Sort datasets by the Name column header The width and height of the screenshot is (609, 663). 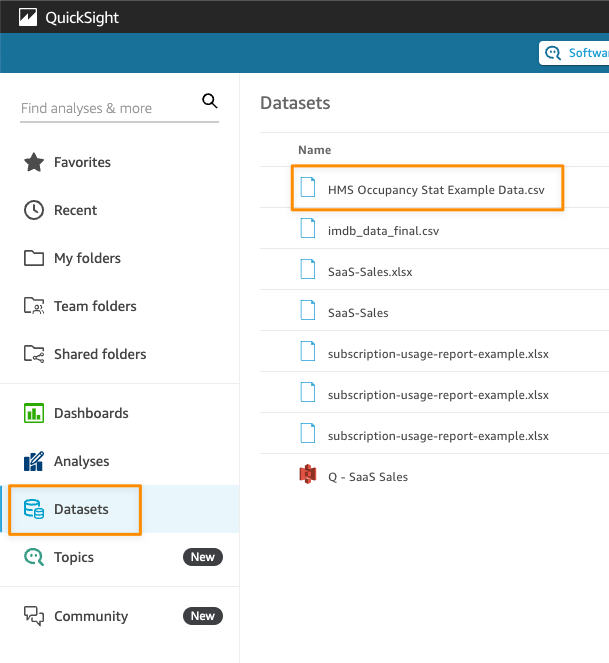tap(315, 150)
